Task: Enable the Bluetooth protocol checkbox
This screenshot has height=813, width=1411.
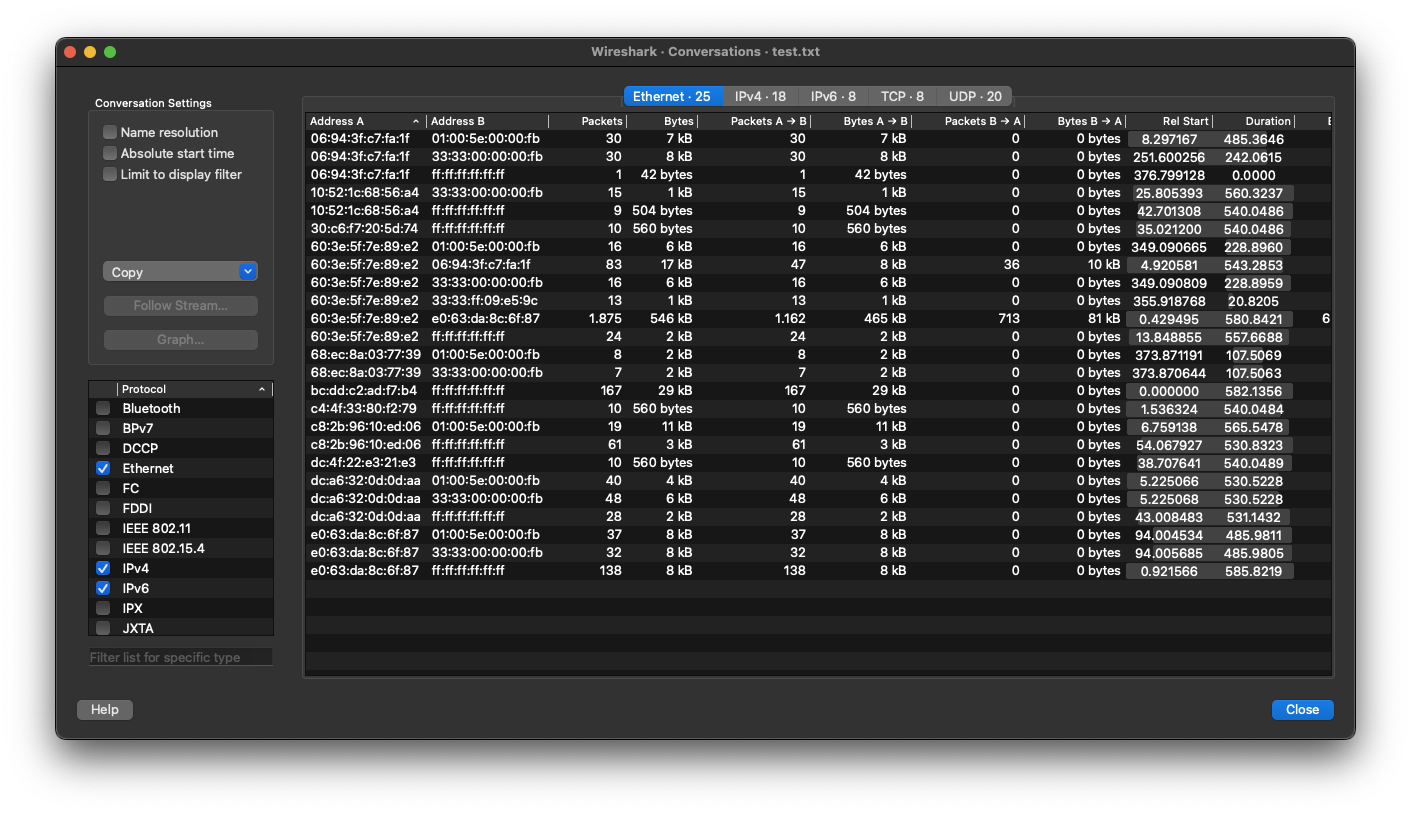Action: pyautogui.click(x=103, y=408)
